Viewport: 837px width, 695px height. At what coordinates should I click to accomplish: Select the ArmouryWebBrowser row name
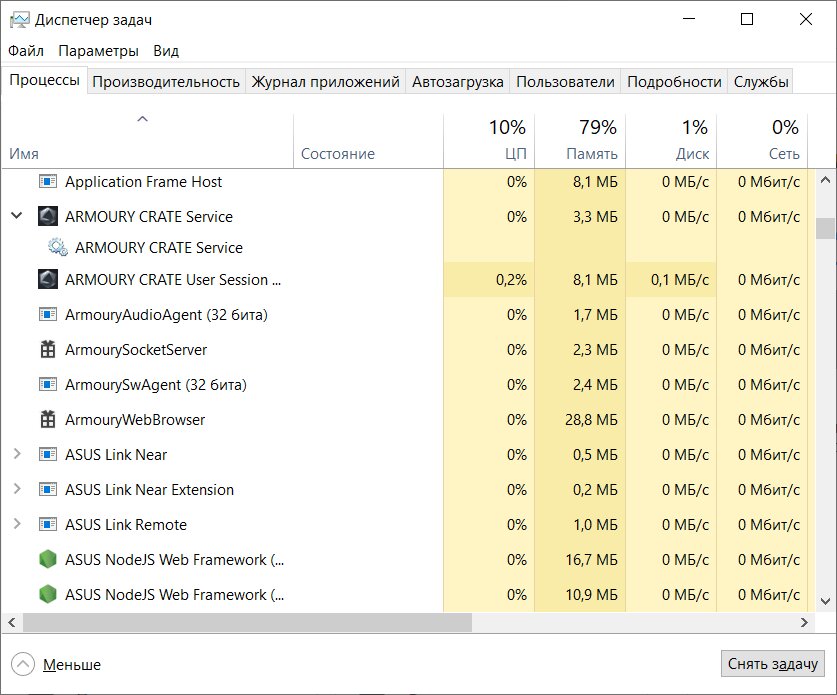[135, 420]
